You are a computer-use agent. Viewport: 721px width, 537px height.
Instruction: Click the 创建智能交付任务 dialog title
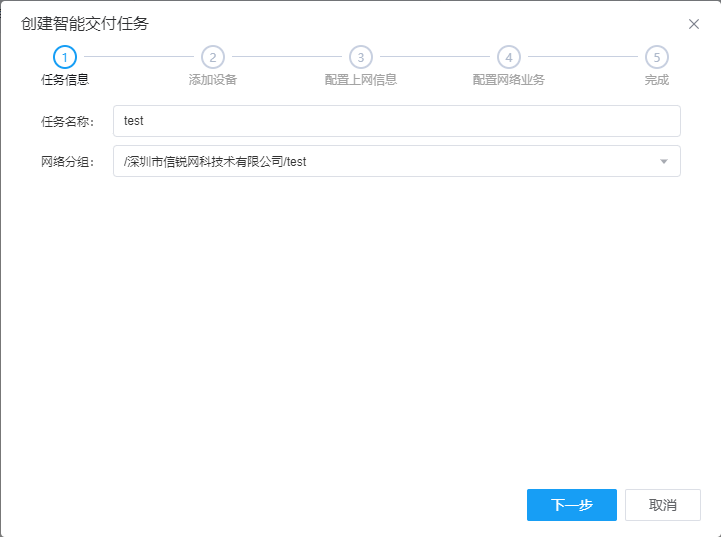(85, 23)
